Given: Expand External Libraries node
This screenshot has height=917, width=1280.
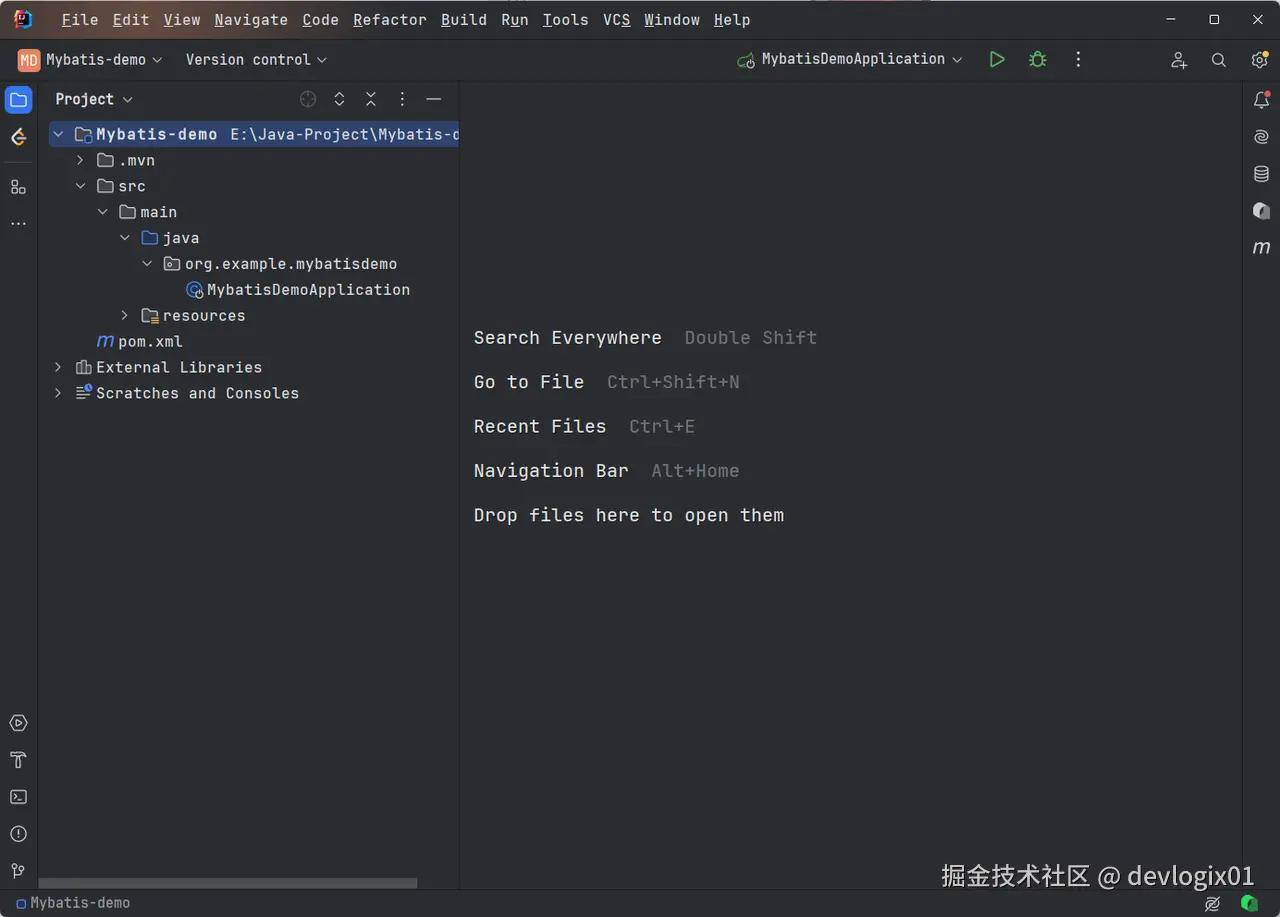Looking at the screenshot, I should (x=58, y=367).
